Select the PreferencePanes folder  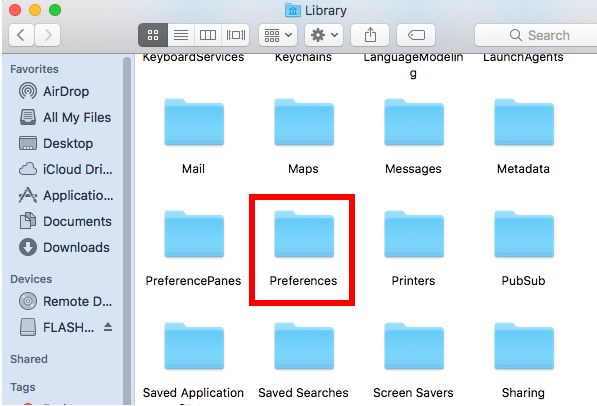[x=193, y=248]
